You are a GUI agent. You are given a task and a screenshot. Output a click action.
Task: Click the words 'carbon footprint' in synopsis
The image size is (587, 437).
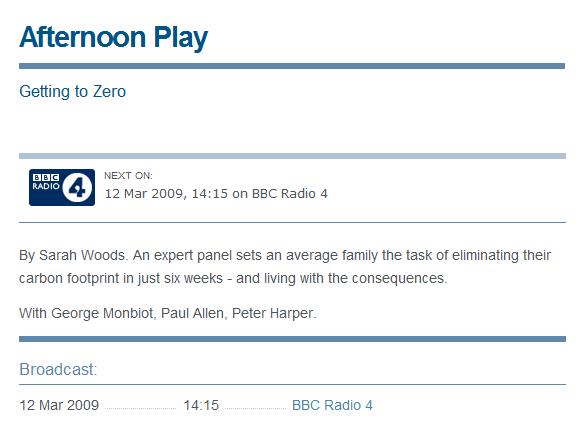pos(69,278)
